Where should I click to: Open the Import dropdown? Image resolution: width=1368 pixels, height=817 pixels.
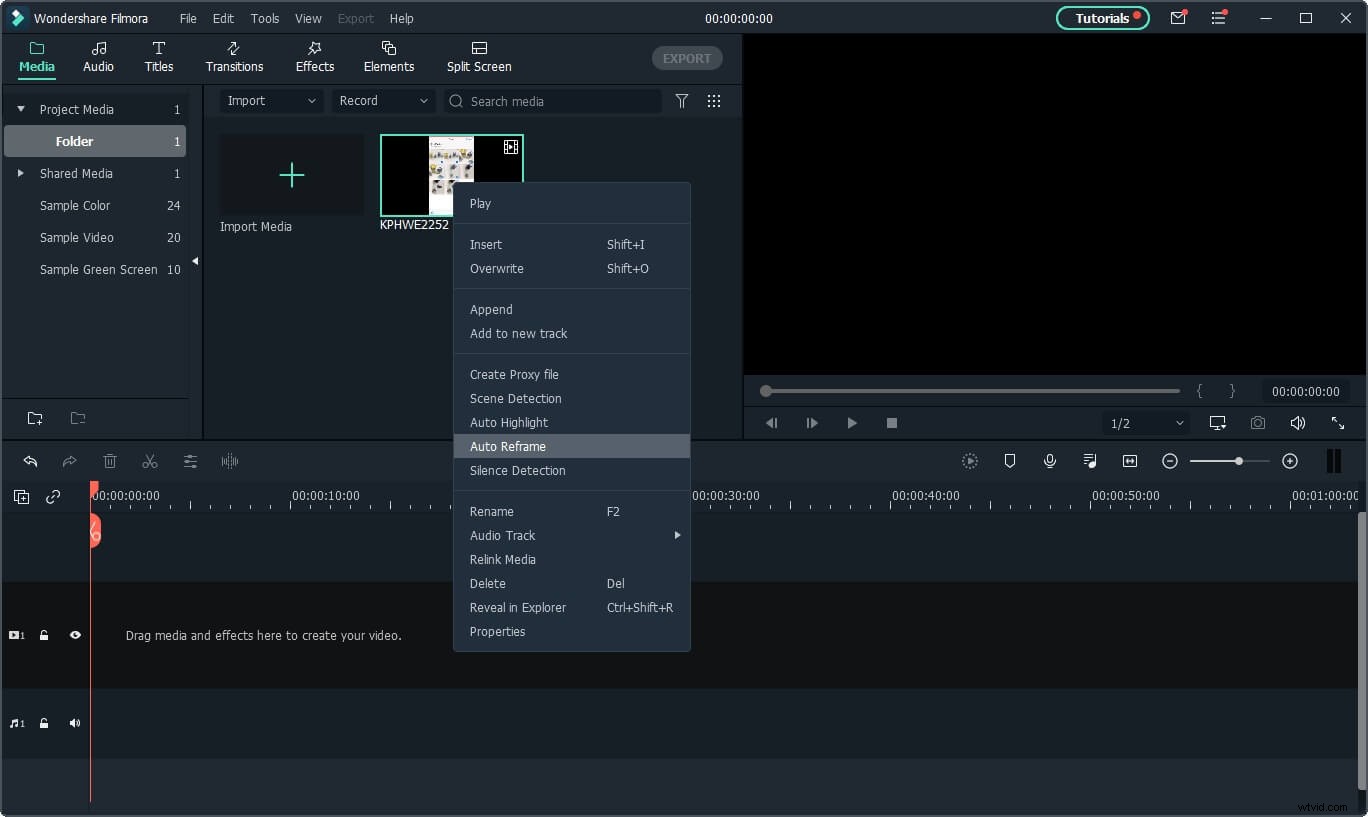270,101
